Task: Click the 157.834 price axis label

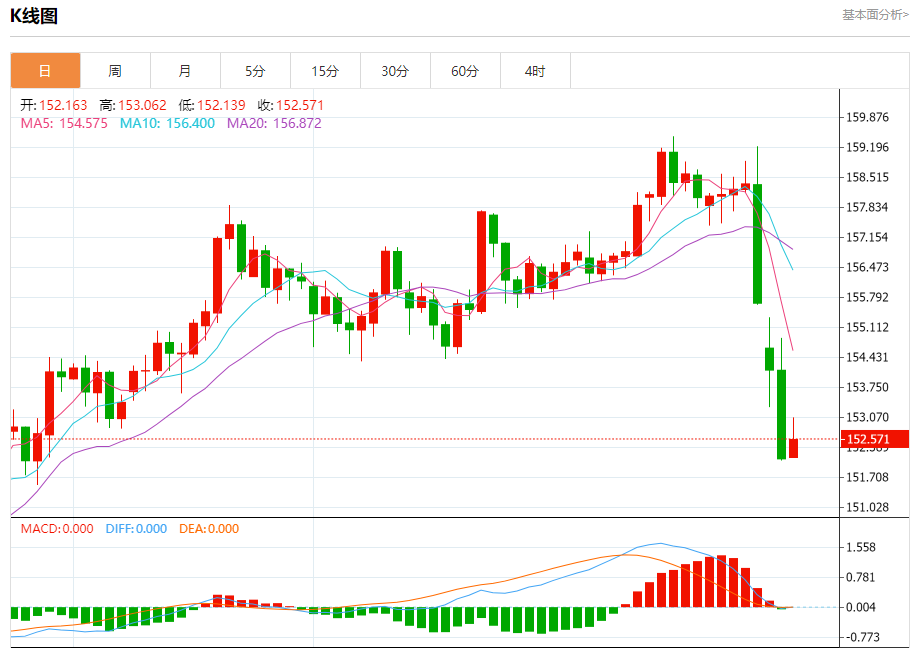Action: click(868, 207)
